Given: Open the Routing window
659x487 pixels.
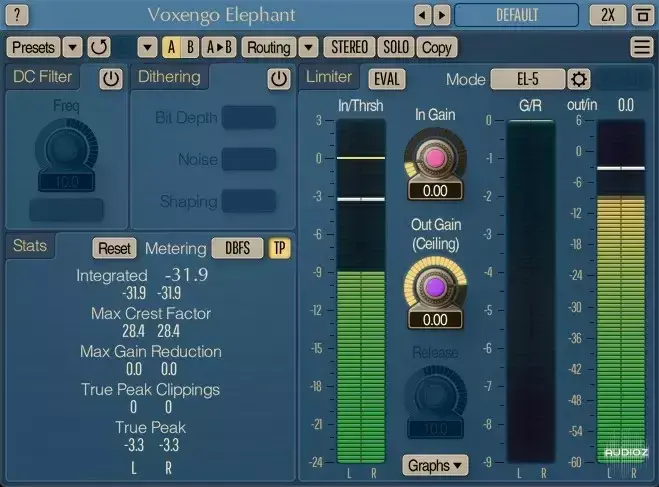Looking at the screenshot, I should click(x=269, y=47).
